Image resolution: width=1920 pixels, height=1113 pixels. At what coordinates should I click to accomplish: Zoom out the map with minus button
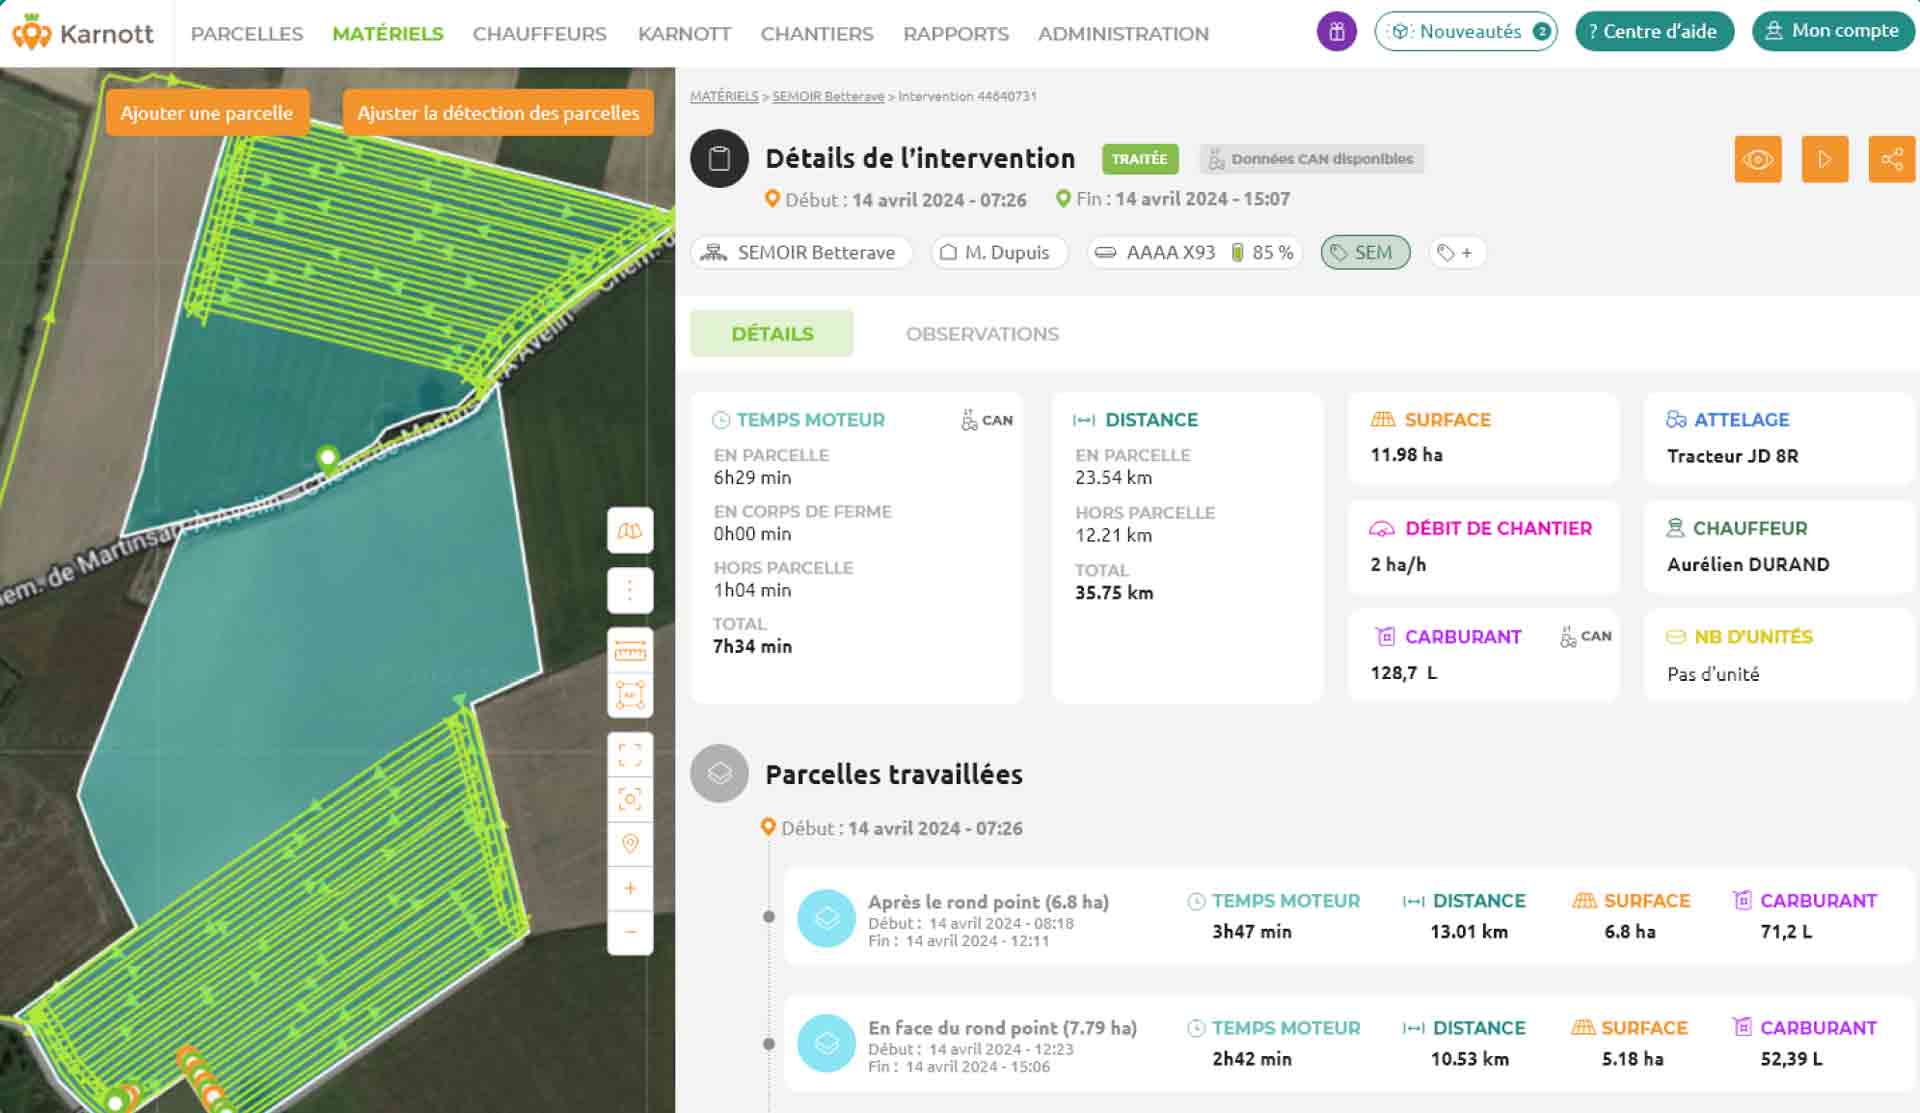click(x=630, y=932)
